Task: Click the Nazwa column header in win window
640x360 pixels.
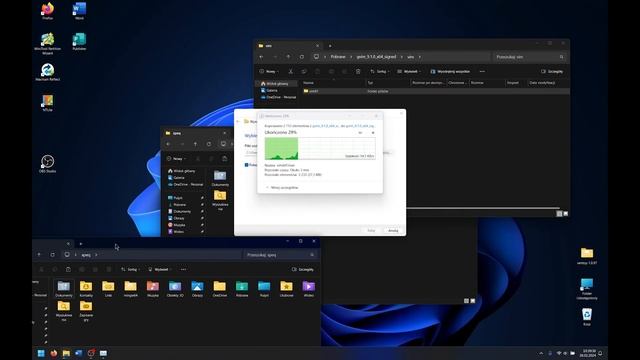Action: 309,83
